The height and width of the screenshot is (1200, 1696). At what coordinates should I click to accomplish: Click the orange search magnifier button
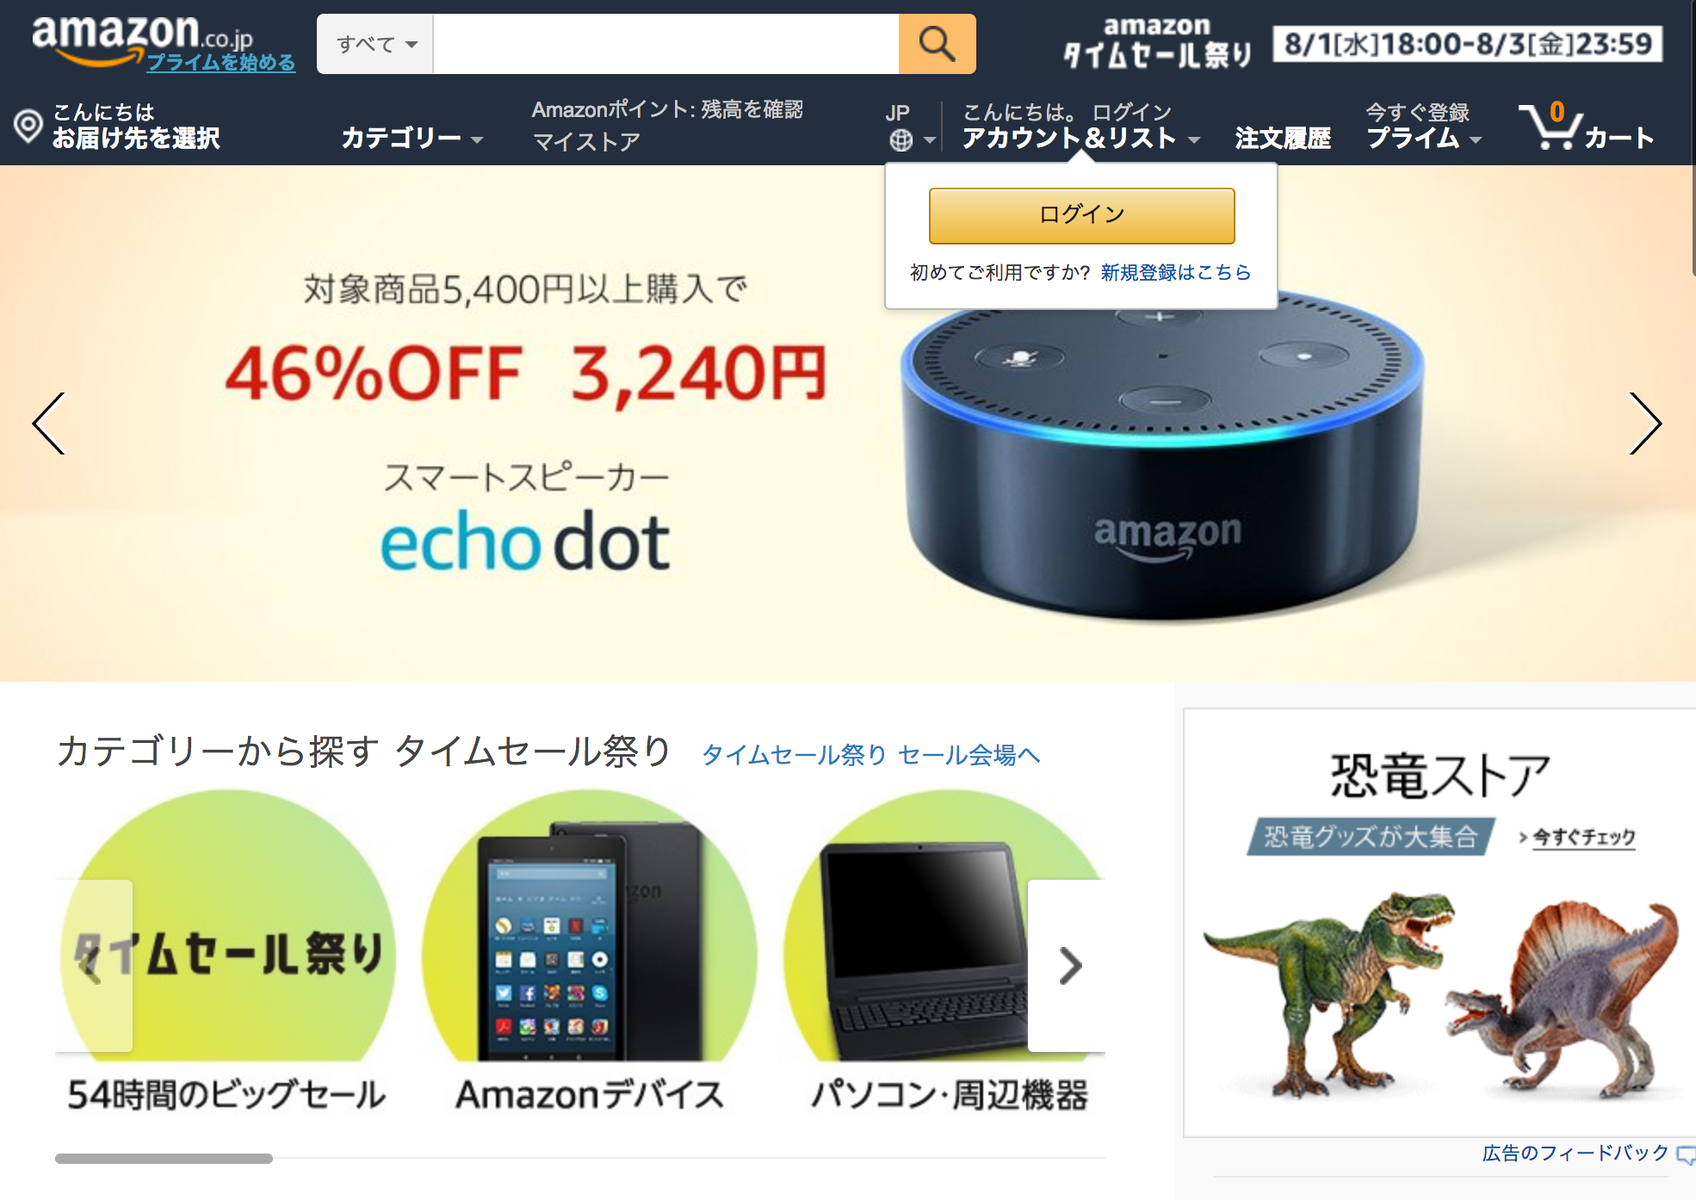[937, 44]
